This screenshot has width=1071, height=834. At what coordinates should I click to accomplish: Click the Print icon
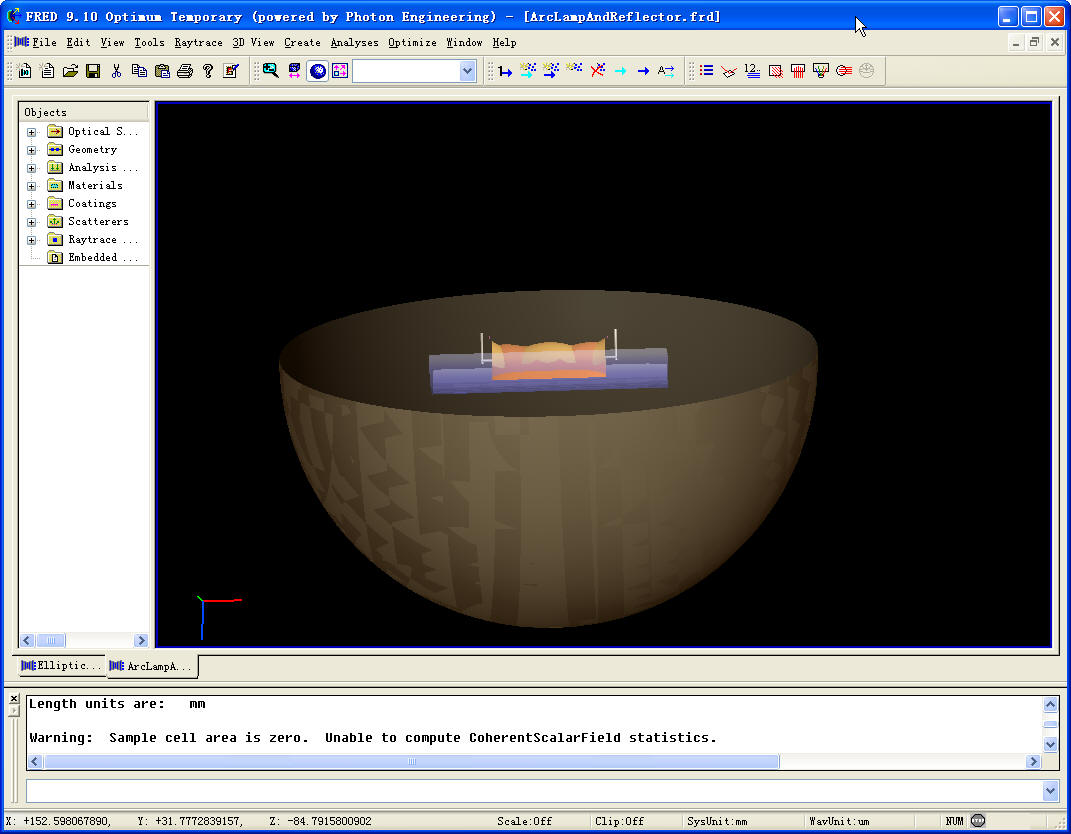coord(184,70)
